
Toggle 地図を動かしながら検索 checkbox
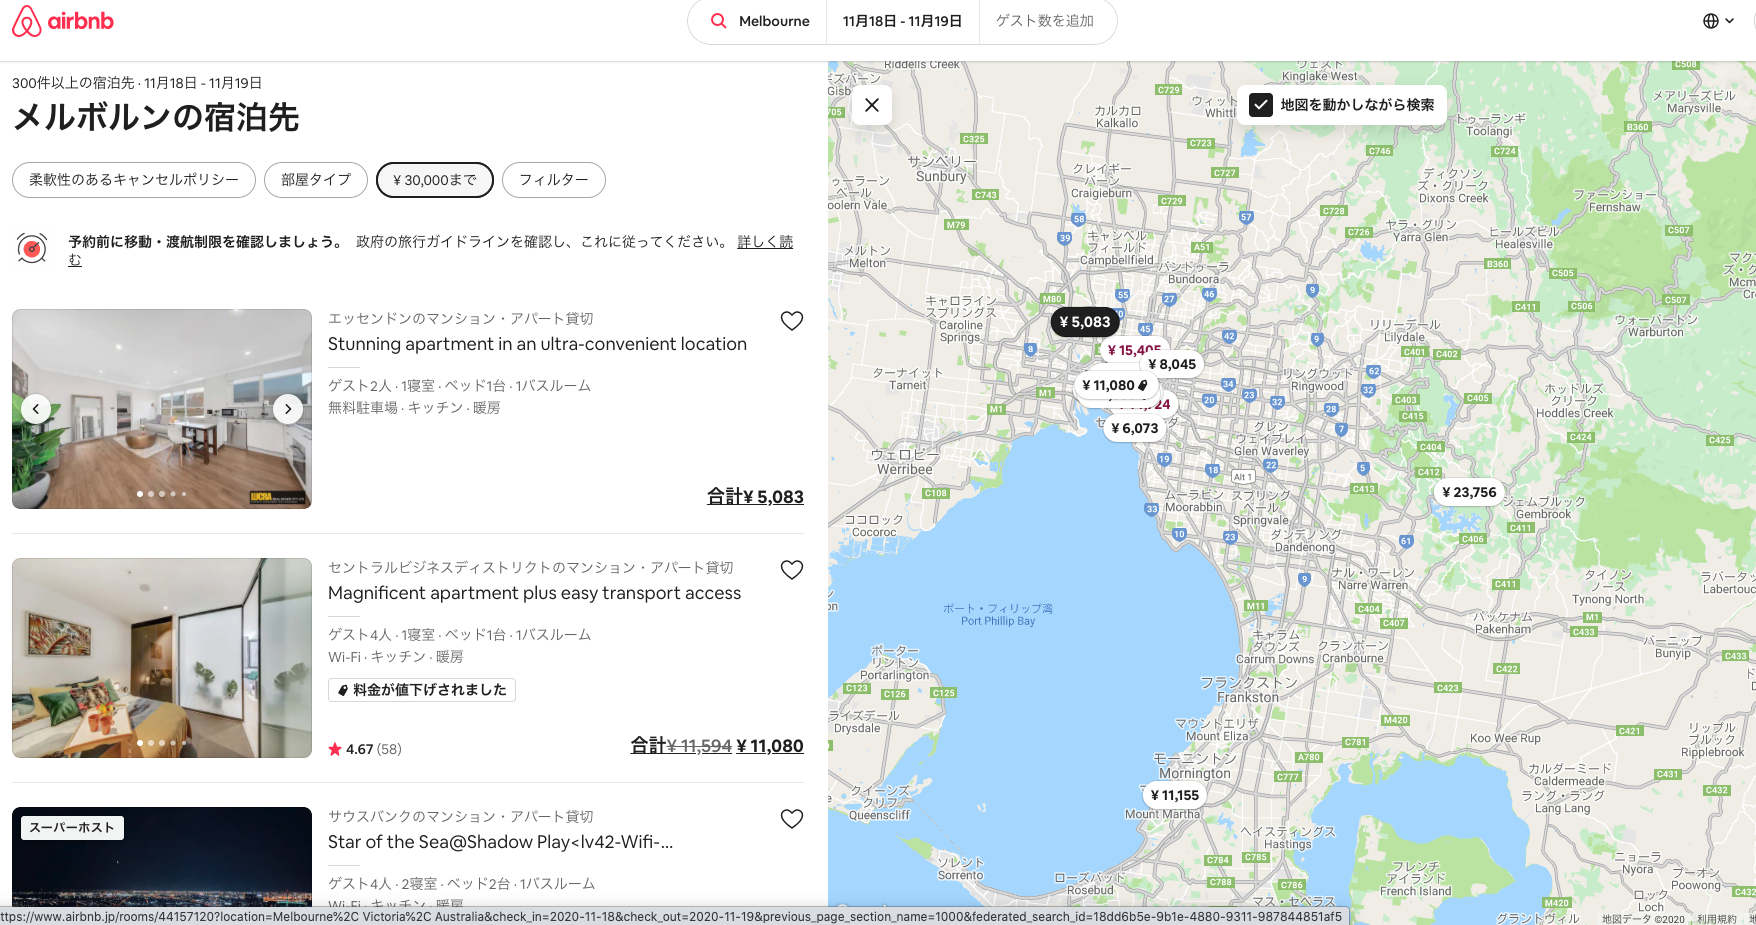(x=1261, y=105)
